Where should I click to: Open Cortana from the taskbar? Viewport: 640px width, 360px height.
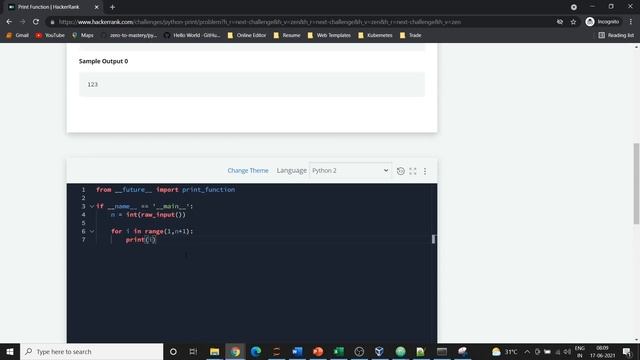[x=173, y=351]
